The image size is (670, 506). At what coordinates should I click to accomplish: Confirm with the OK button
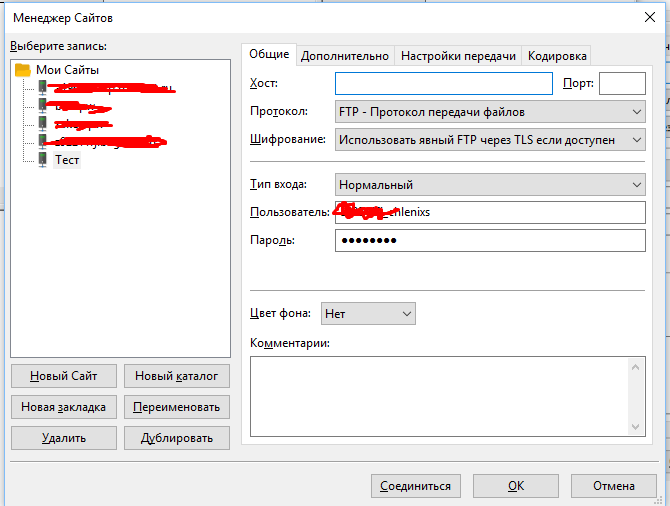pyautogui.click(x=516, y=486)
